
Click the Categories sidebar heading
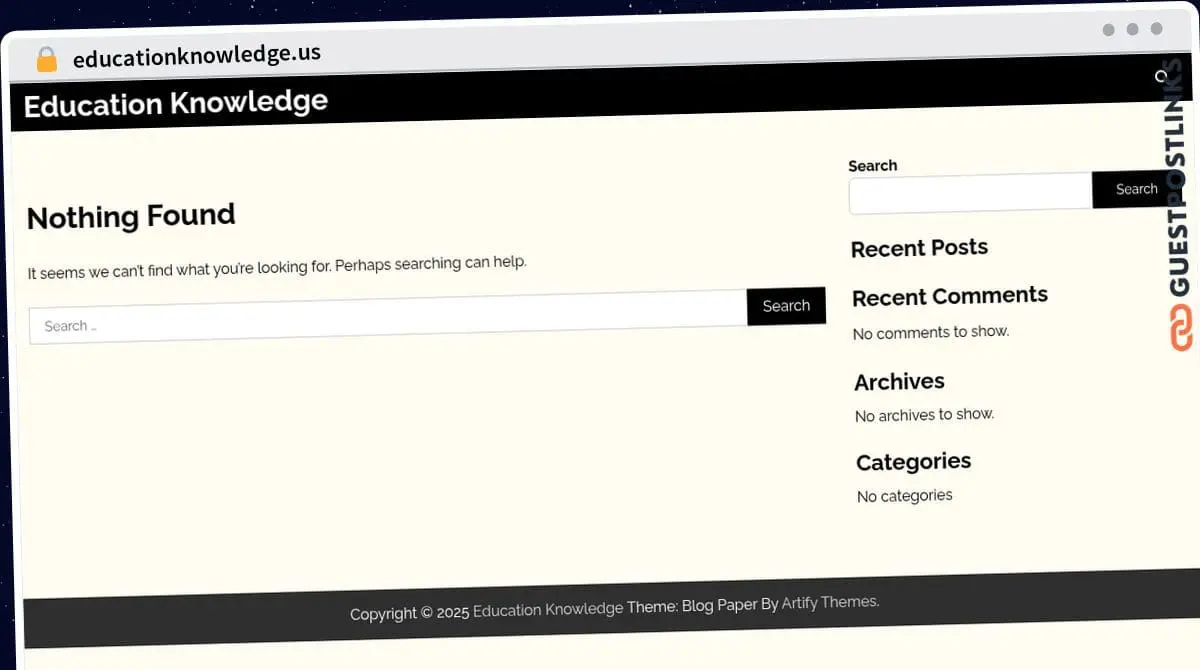[913, 461]
